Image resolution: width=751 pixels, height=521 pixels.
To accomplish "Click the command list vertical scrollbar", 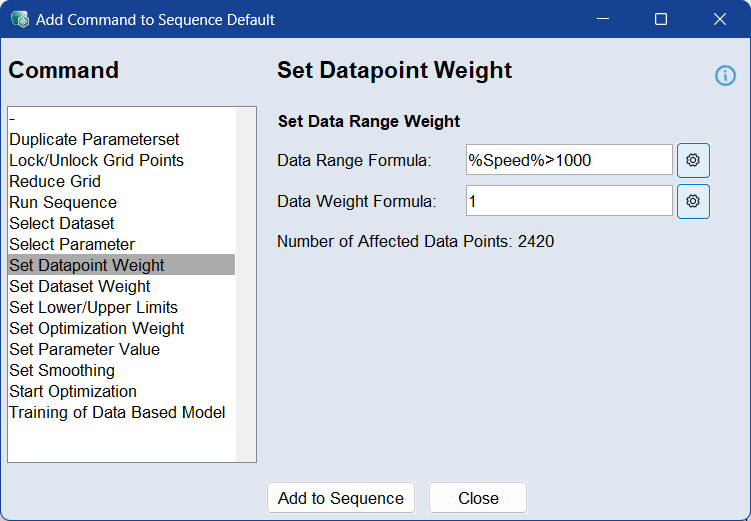I will [246, 284].
